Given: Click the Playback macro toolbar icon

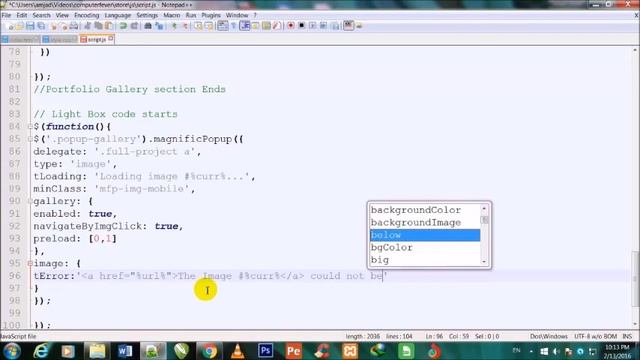Looking at the screenshot, I should (x=312, y=26).
